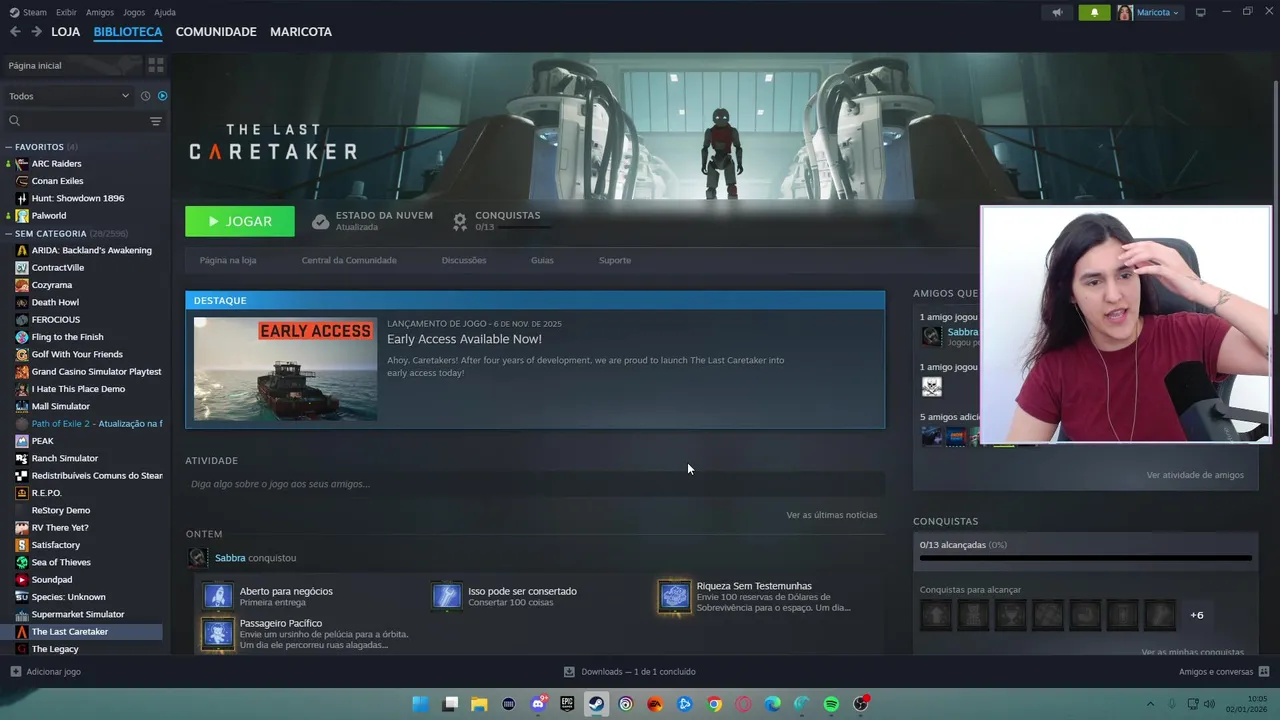1280x720 pixels.
Task: Click the activity comment input field
Action: 535,484
